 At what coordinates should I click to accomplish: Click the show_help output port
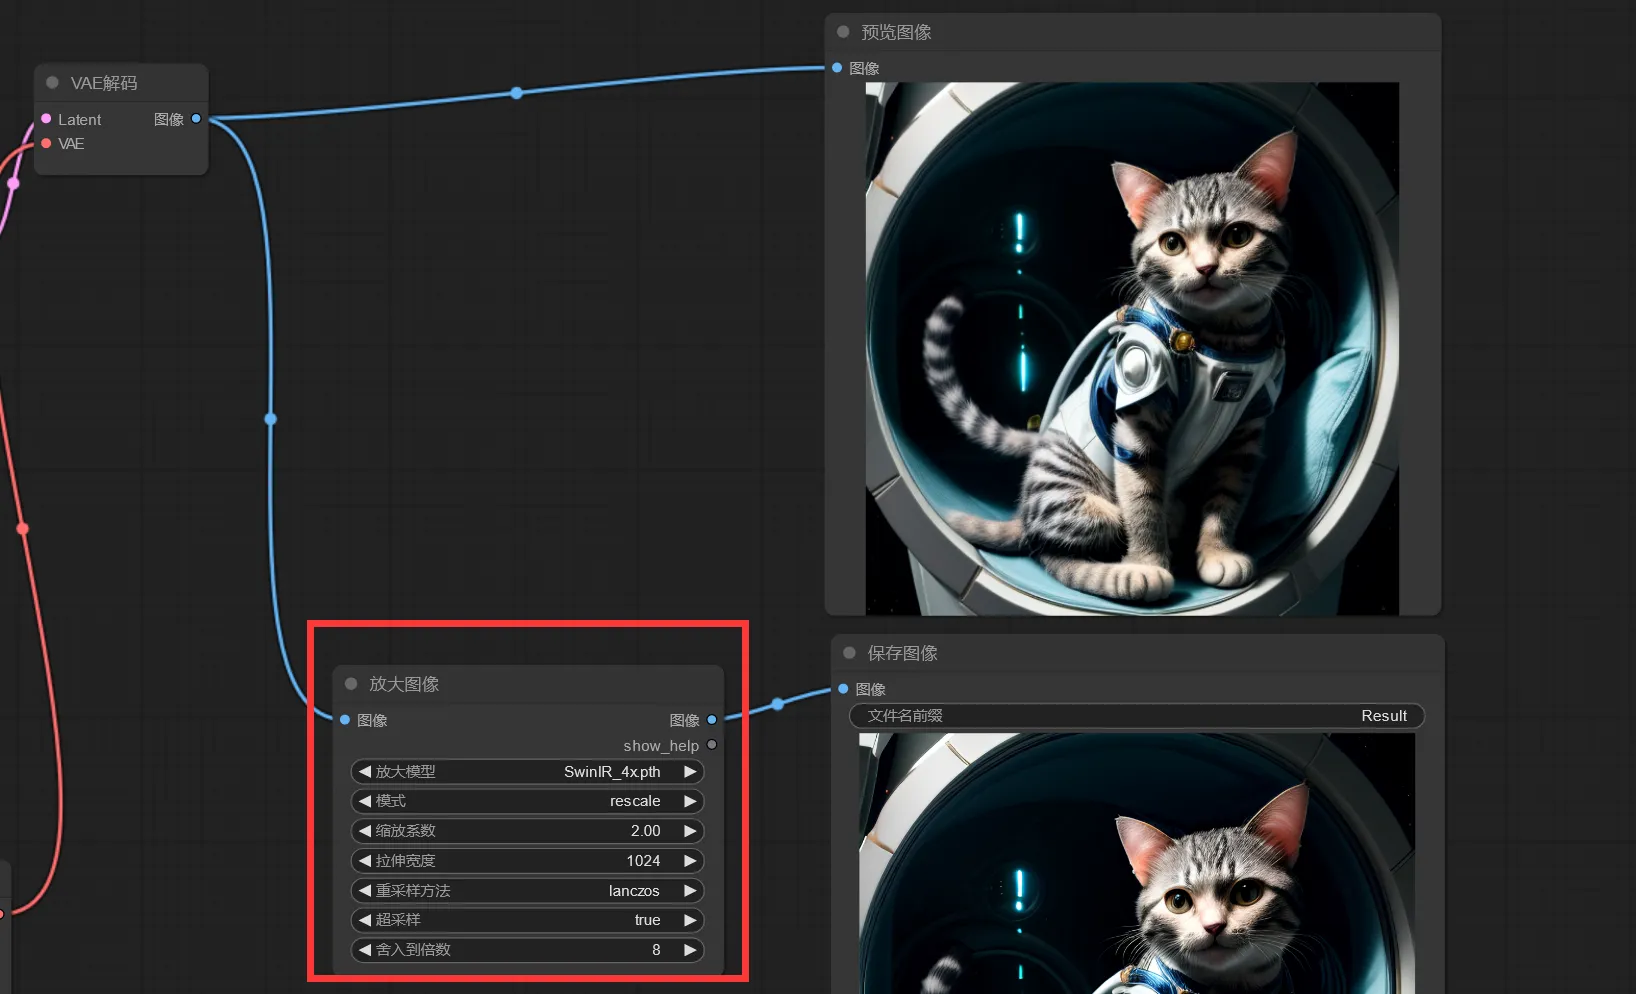(x=712, y=745)
